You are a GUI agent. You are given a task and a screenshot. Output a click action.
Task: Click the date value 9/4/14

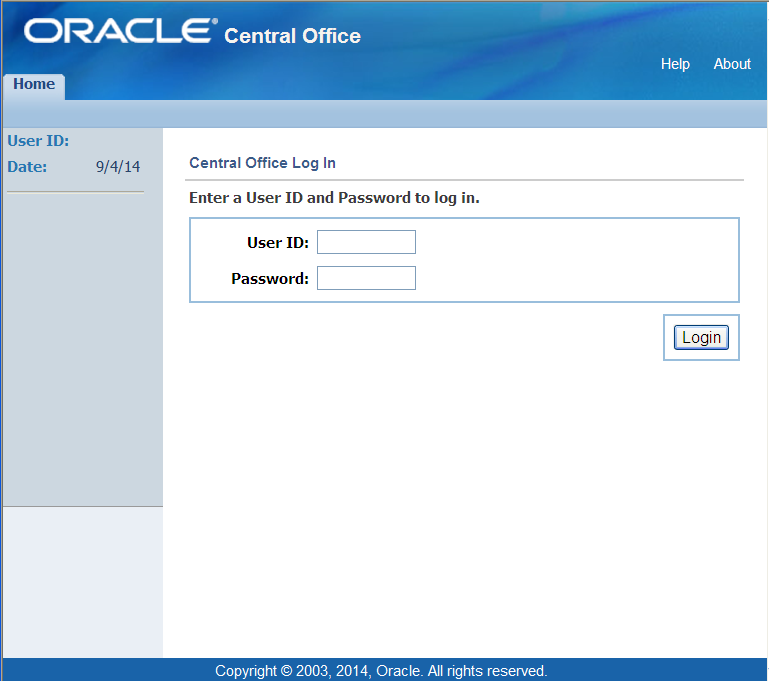118,167
